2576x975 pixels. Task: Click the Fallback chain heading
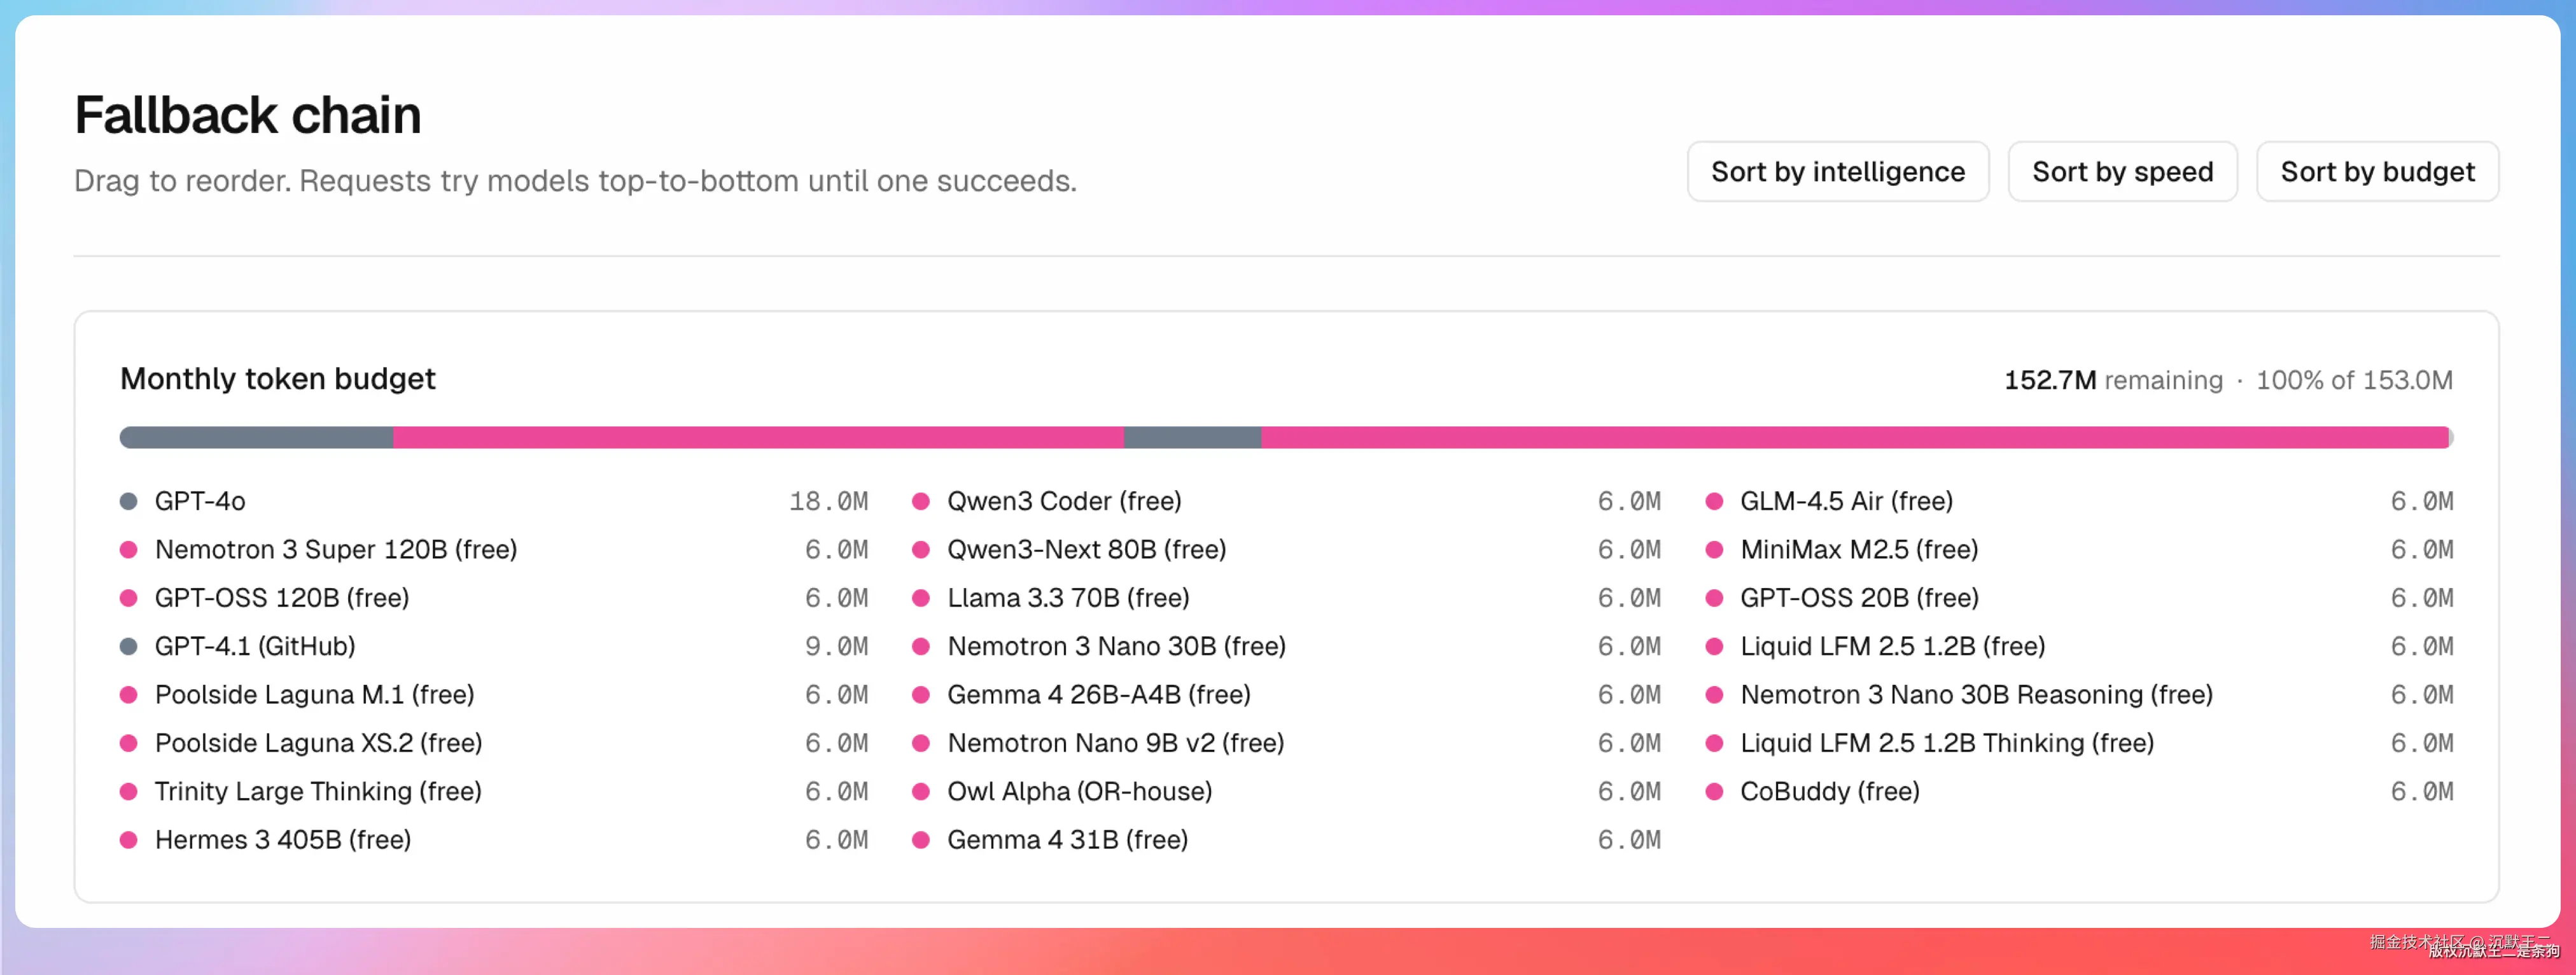pyautogui.click(x=248, y=115)
